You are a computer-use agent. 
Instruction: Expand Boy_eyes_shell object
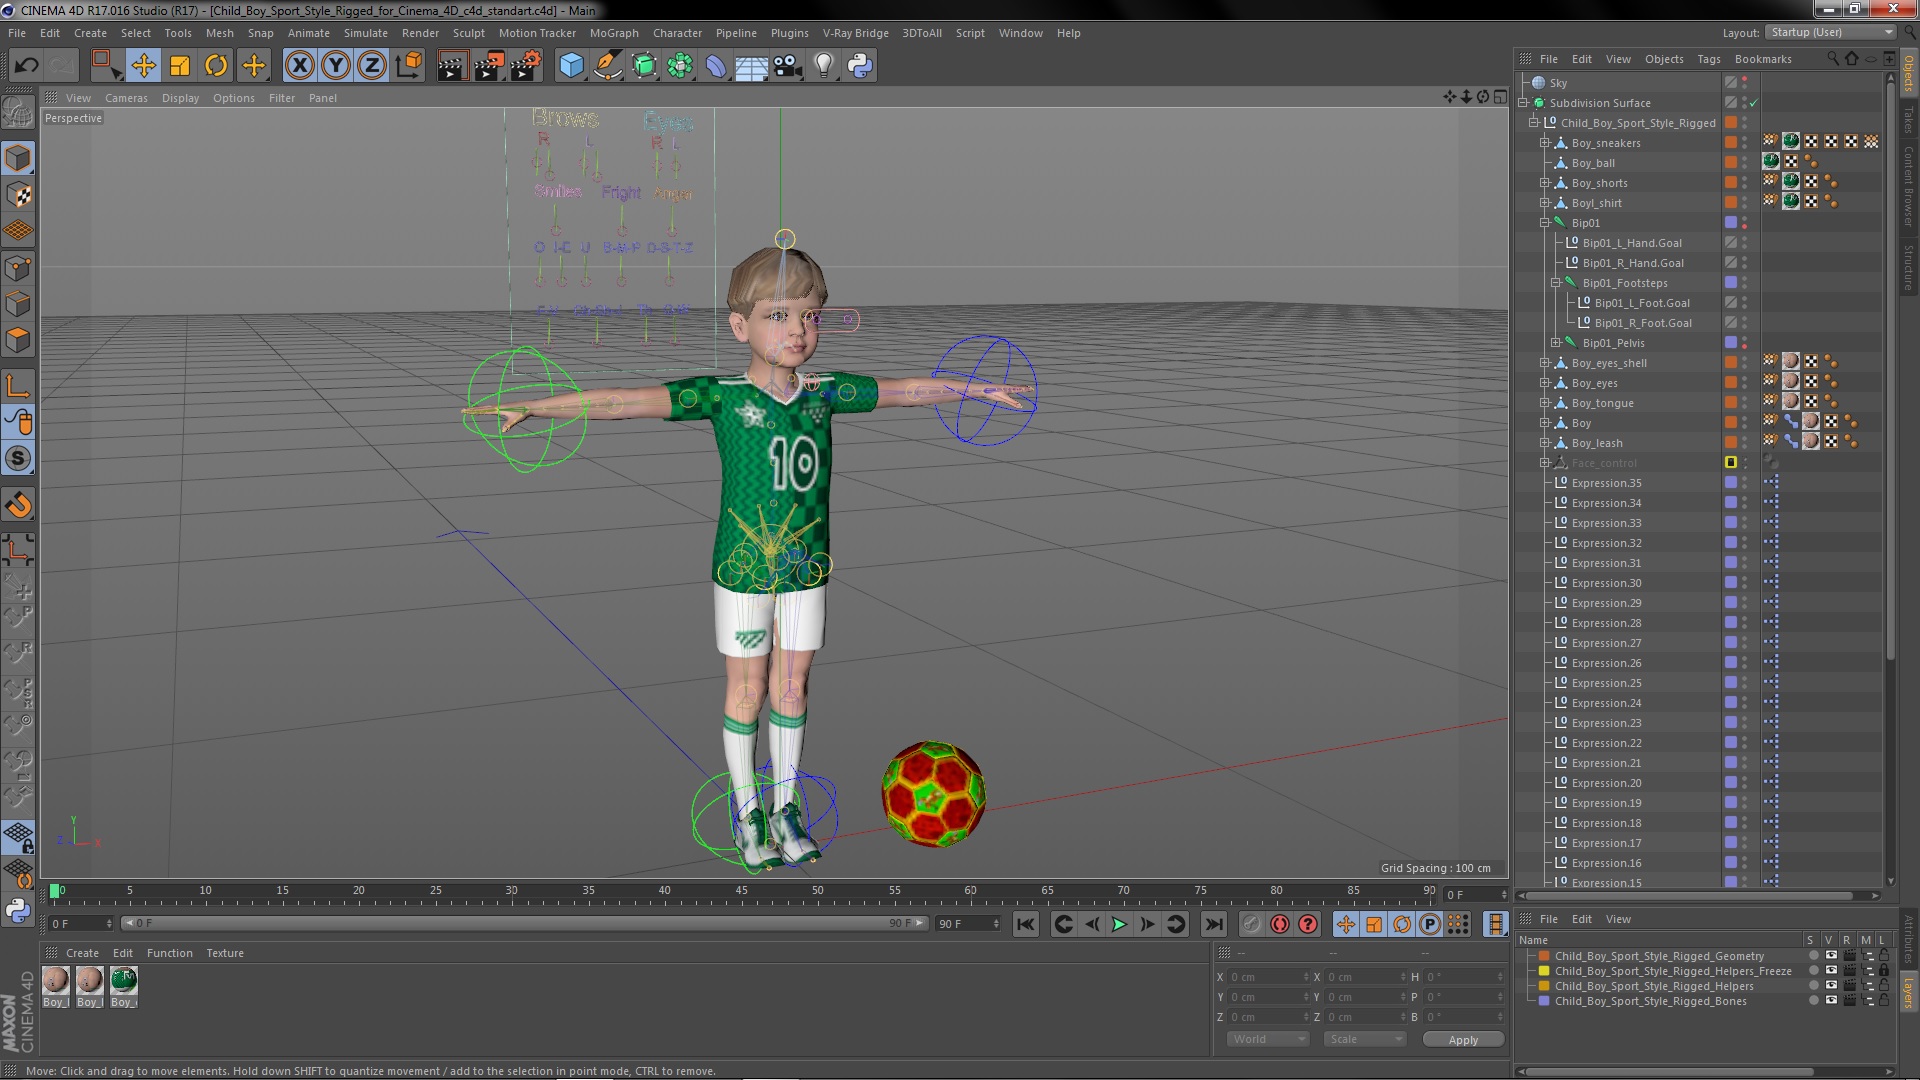[x=1545, y=363]
